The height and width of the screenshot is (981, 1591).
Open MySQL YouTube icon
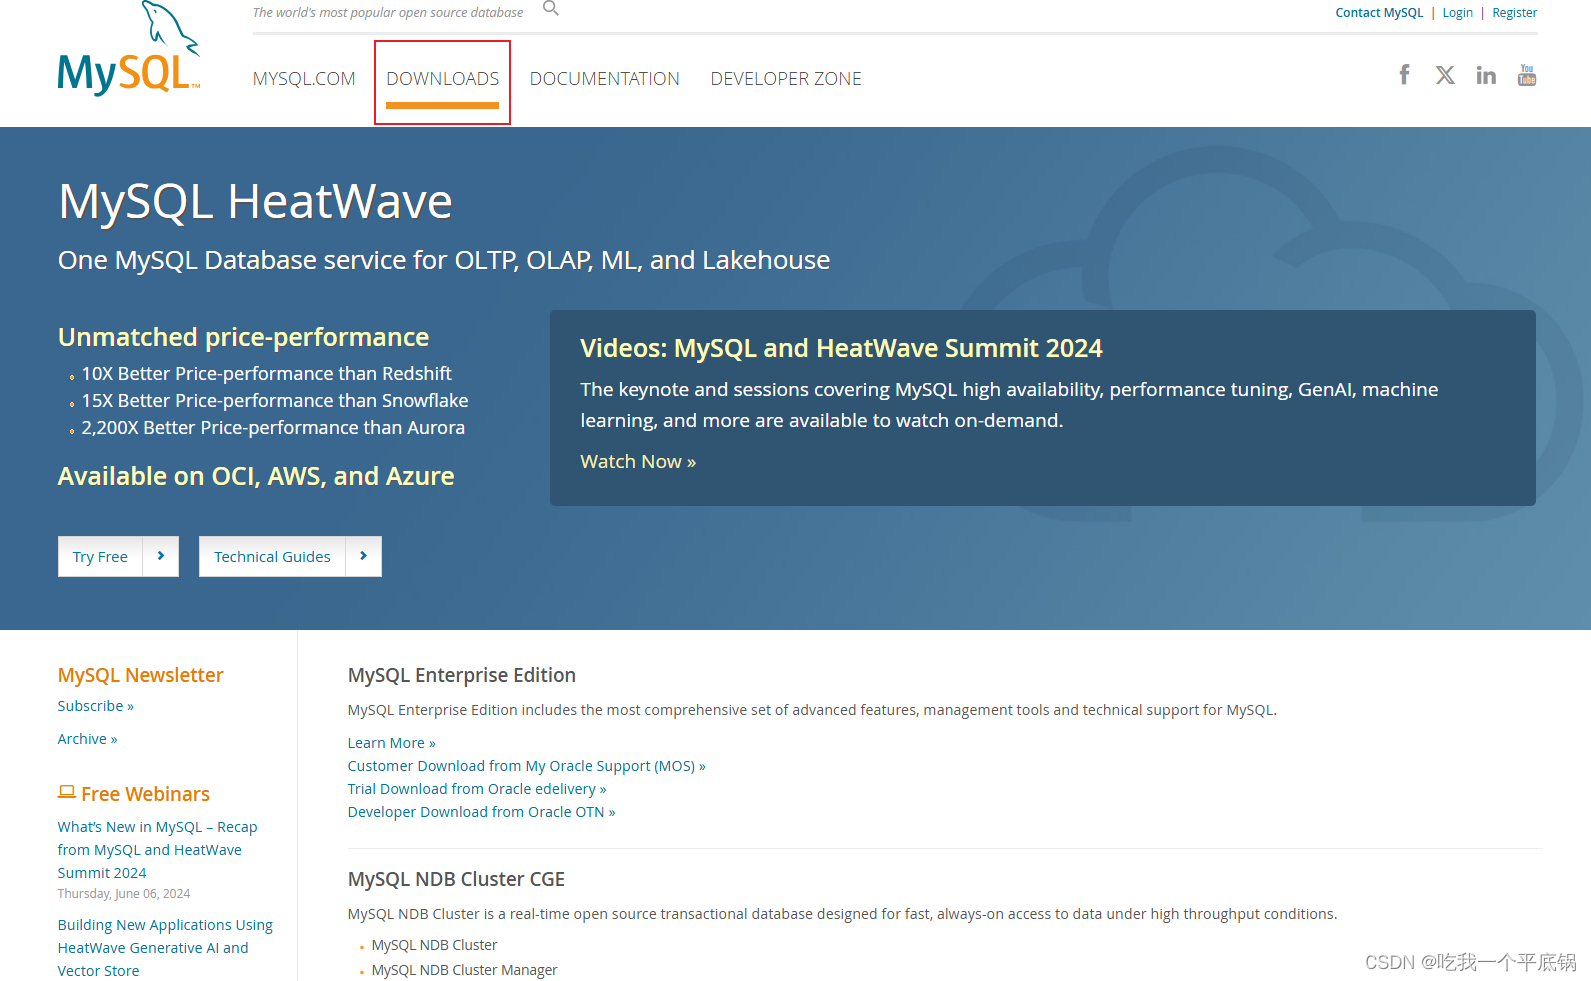pyautogui.click(x=1527, y=75)
